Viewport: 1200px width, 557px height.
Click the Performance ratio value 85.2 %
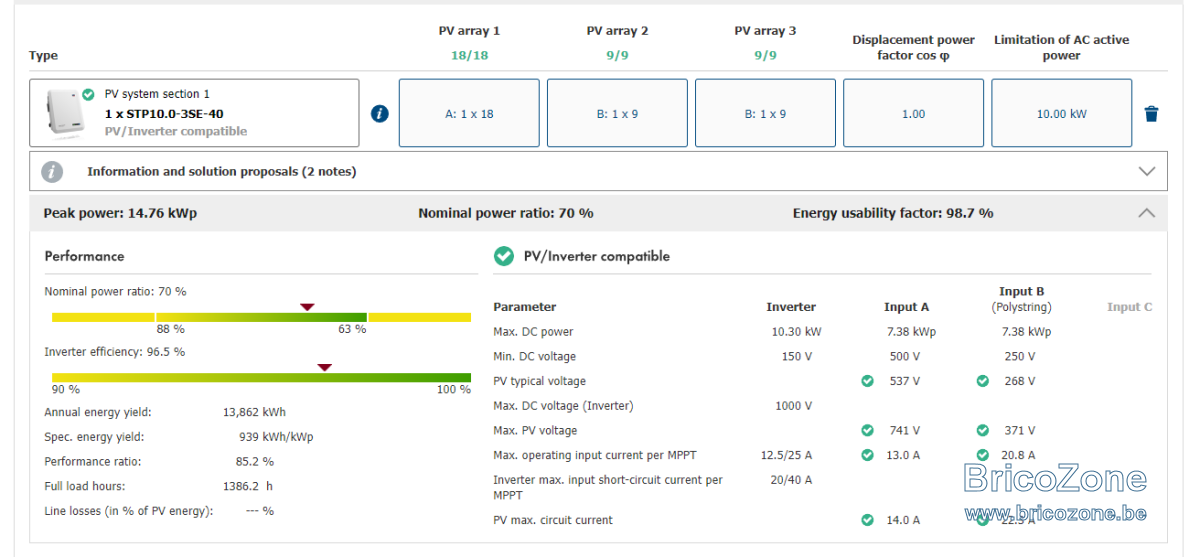pos(254,462)
